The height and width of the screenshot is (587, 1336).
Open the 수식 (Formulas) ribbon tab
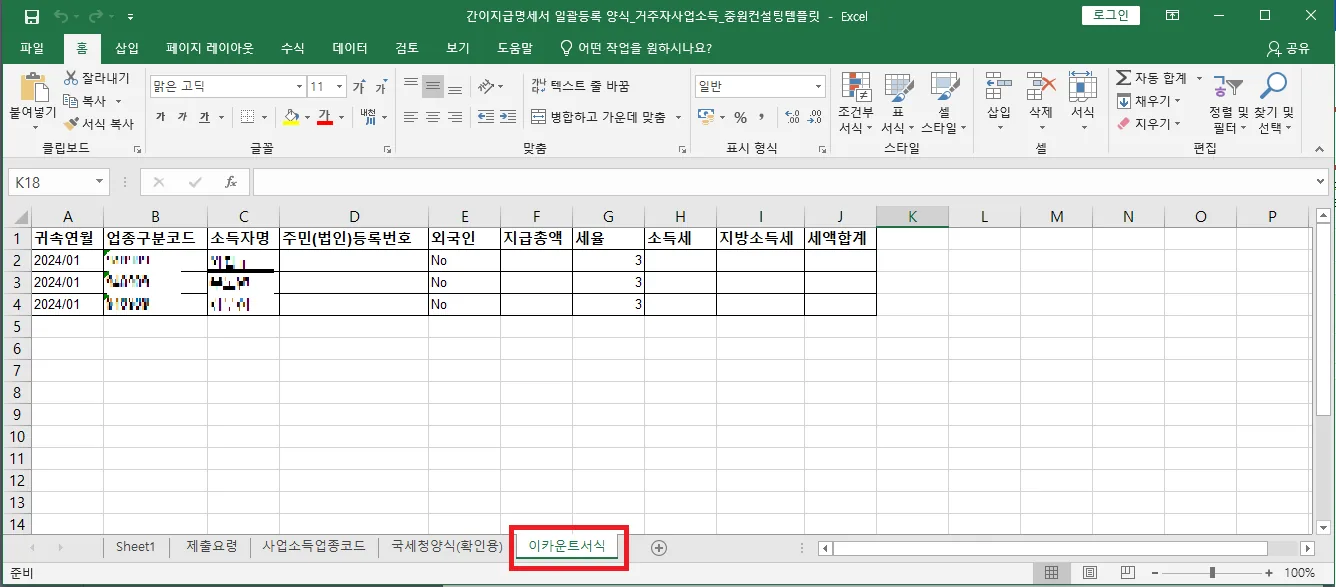click(292, 48)
